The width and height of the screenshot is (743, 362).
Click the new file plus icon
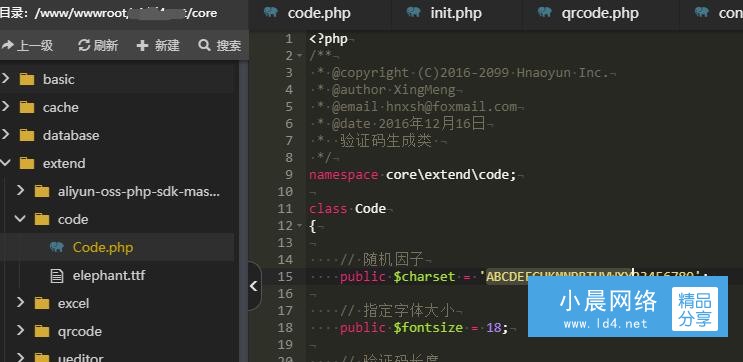coord(142,45)
